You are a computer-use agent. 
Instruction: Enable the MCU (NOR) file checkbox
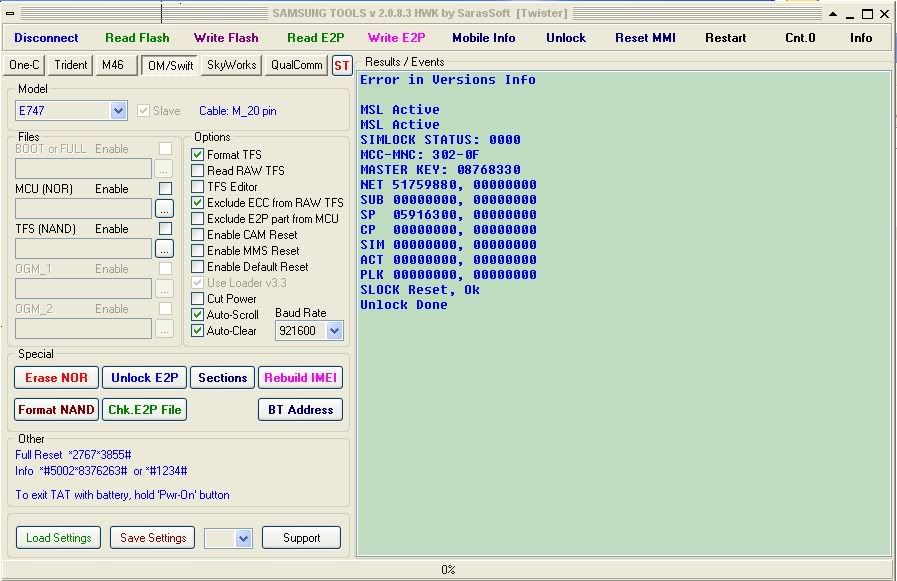(x=165, y=188)
